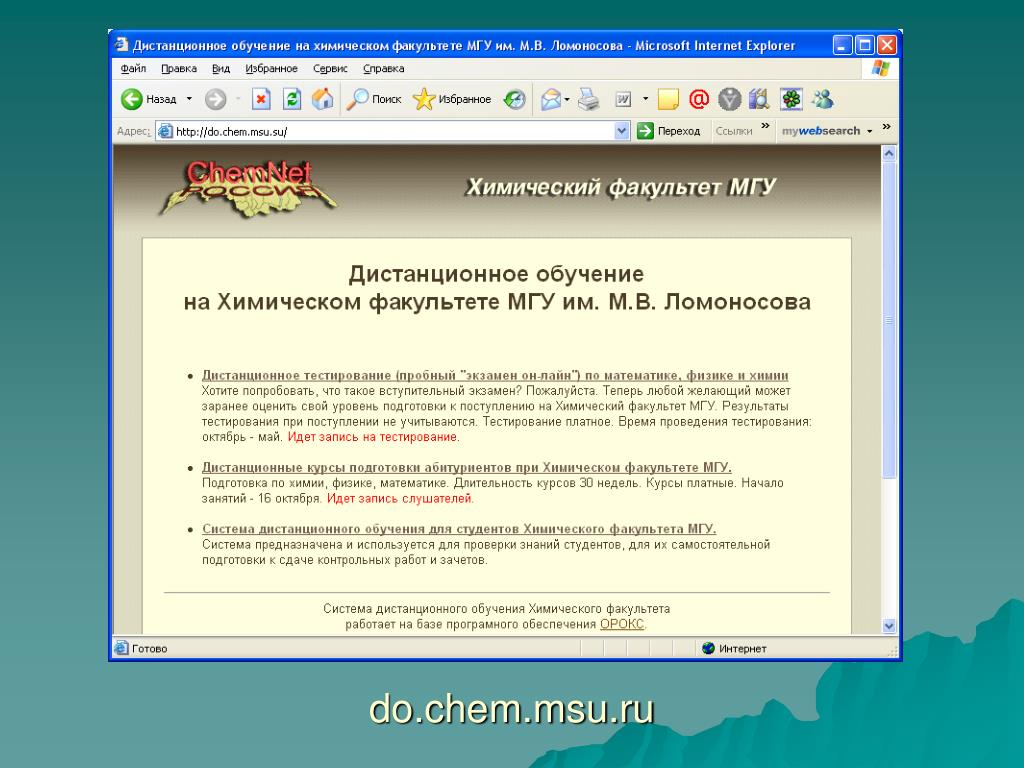Open the Система дистанционного обучения для студентов link

click(x=459, y=529)
